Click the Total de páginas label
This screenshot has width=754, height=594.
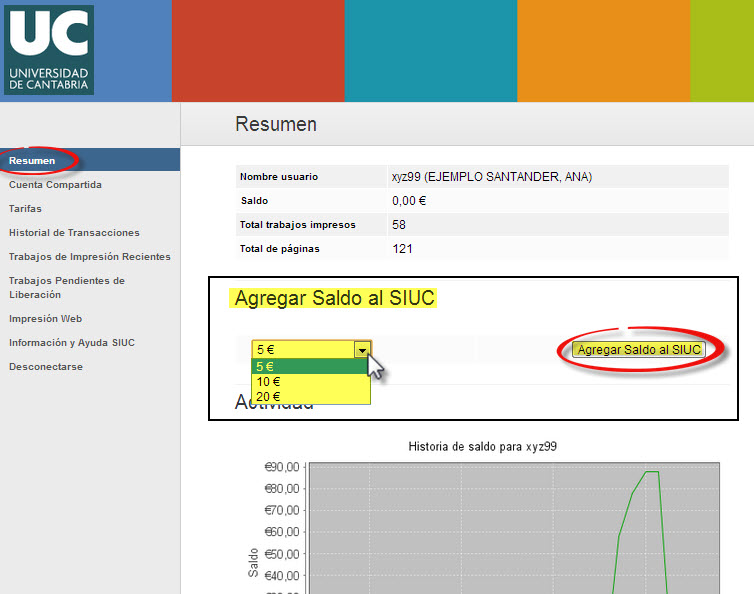pyautogui.click(x=280, y=249)
